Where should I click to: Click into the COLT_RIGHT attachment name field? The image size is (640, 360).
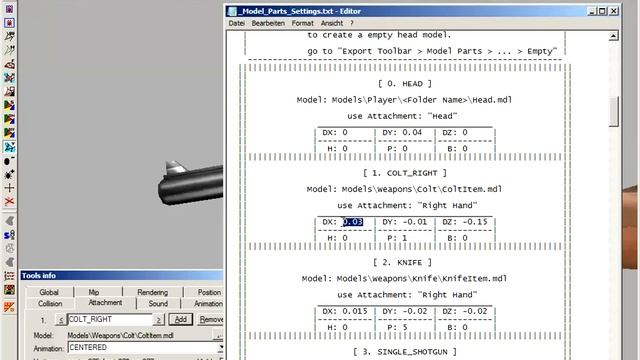click(x=110, y=319)
